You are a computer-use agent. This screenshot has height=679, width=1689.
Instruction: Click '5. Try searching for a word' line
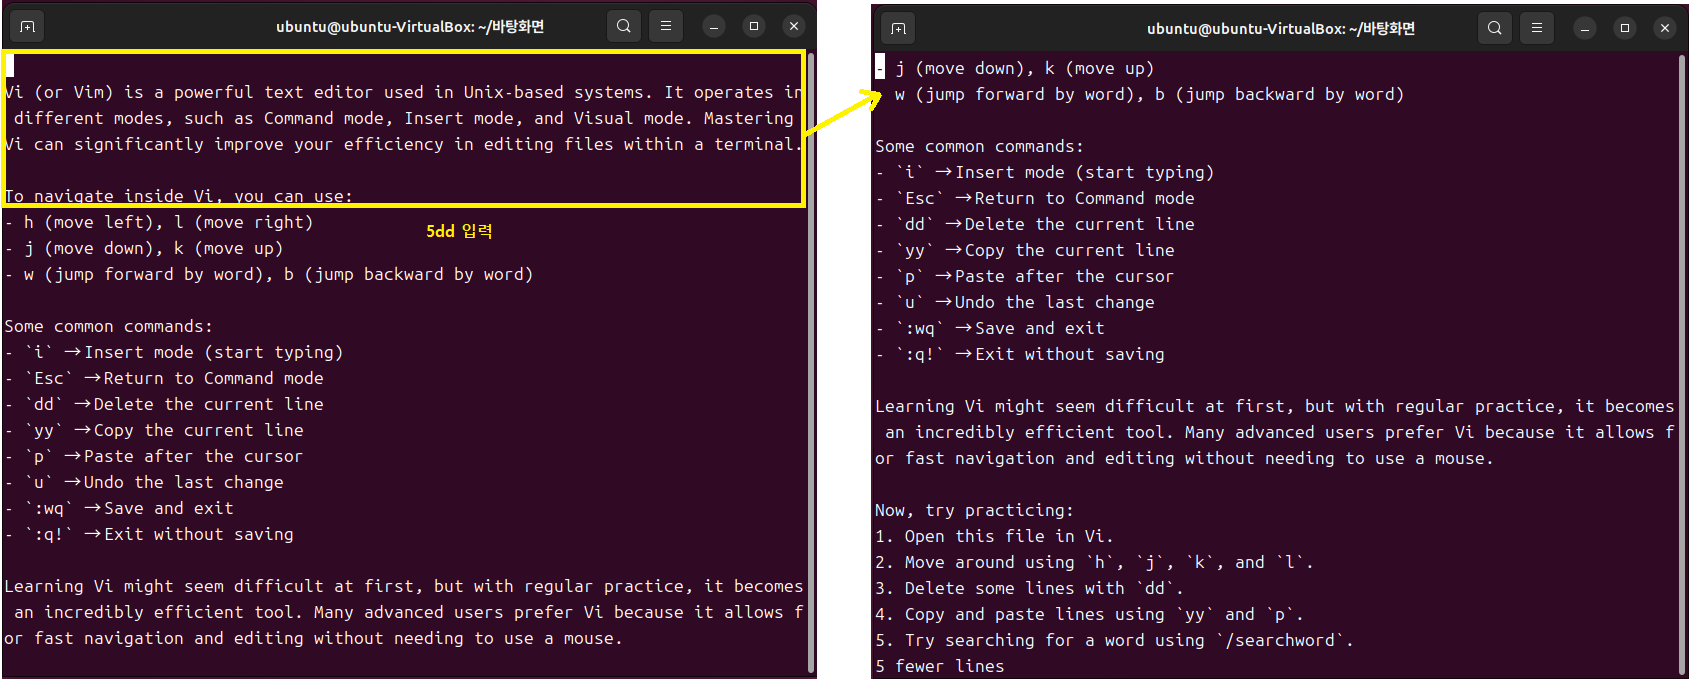point(1115,640)
